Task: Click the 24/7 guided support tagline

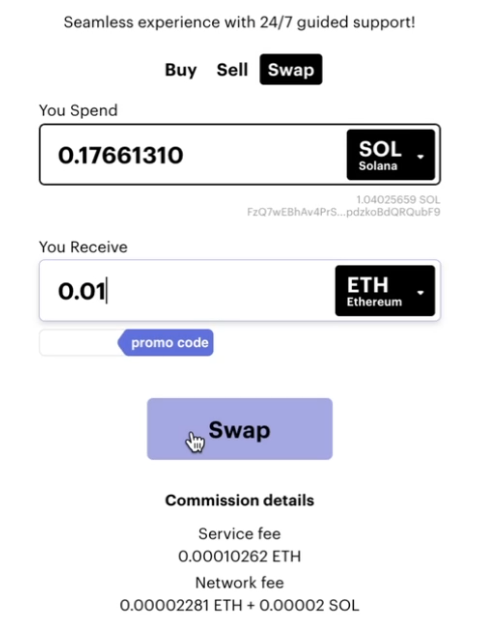Action: [239, 22]
